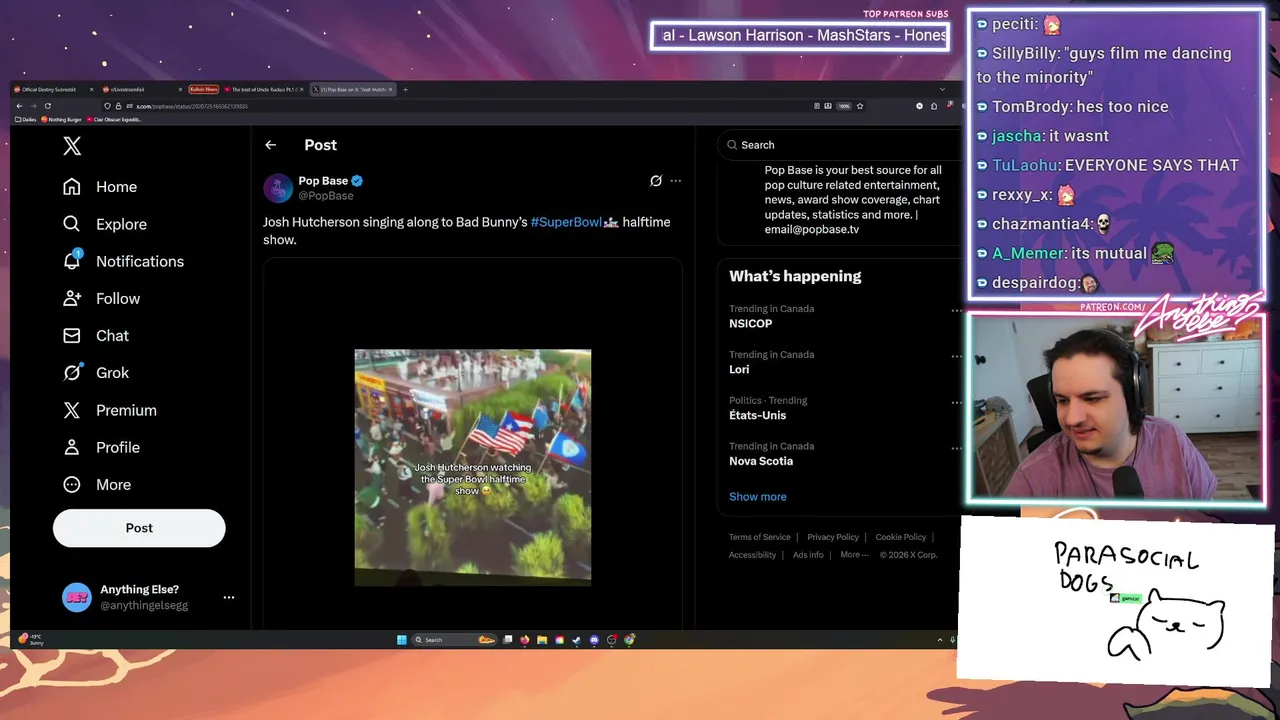Show hidden system tray icons
The image size is (1280, 720).
[939, 640]
